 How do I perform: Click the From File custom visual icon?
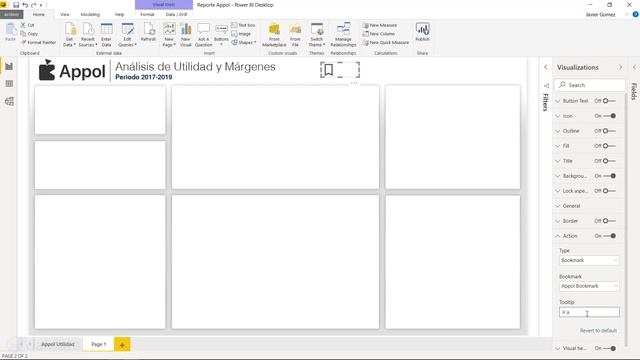[x=295, y=29]
